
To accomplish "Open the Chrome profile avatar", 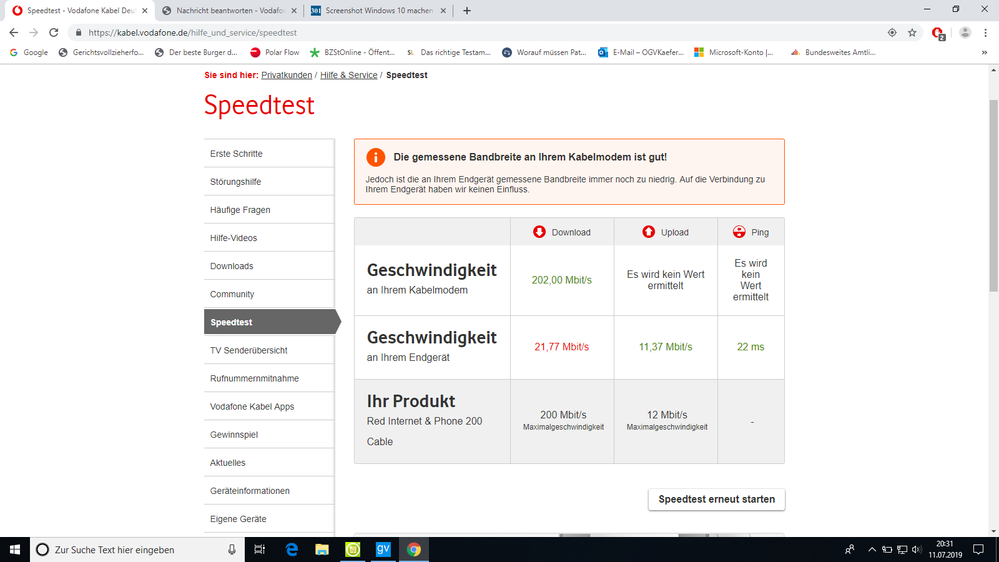I will (965, 32).
